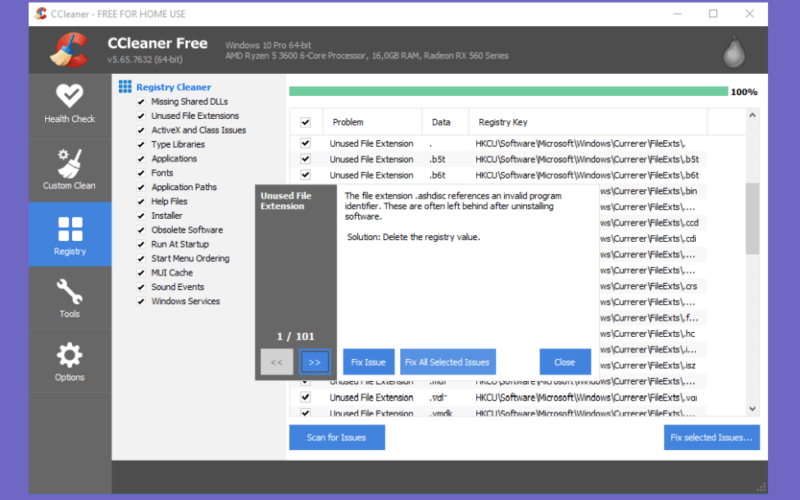
Task: Select the FileExts\.crs registry key row
Action: [649, 286]
